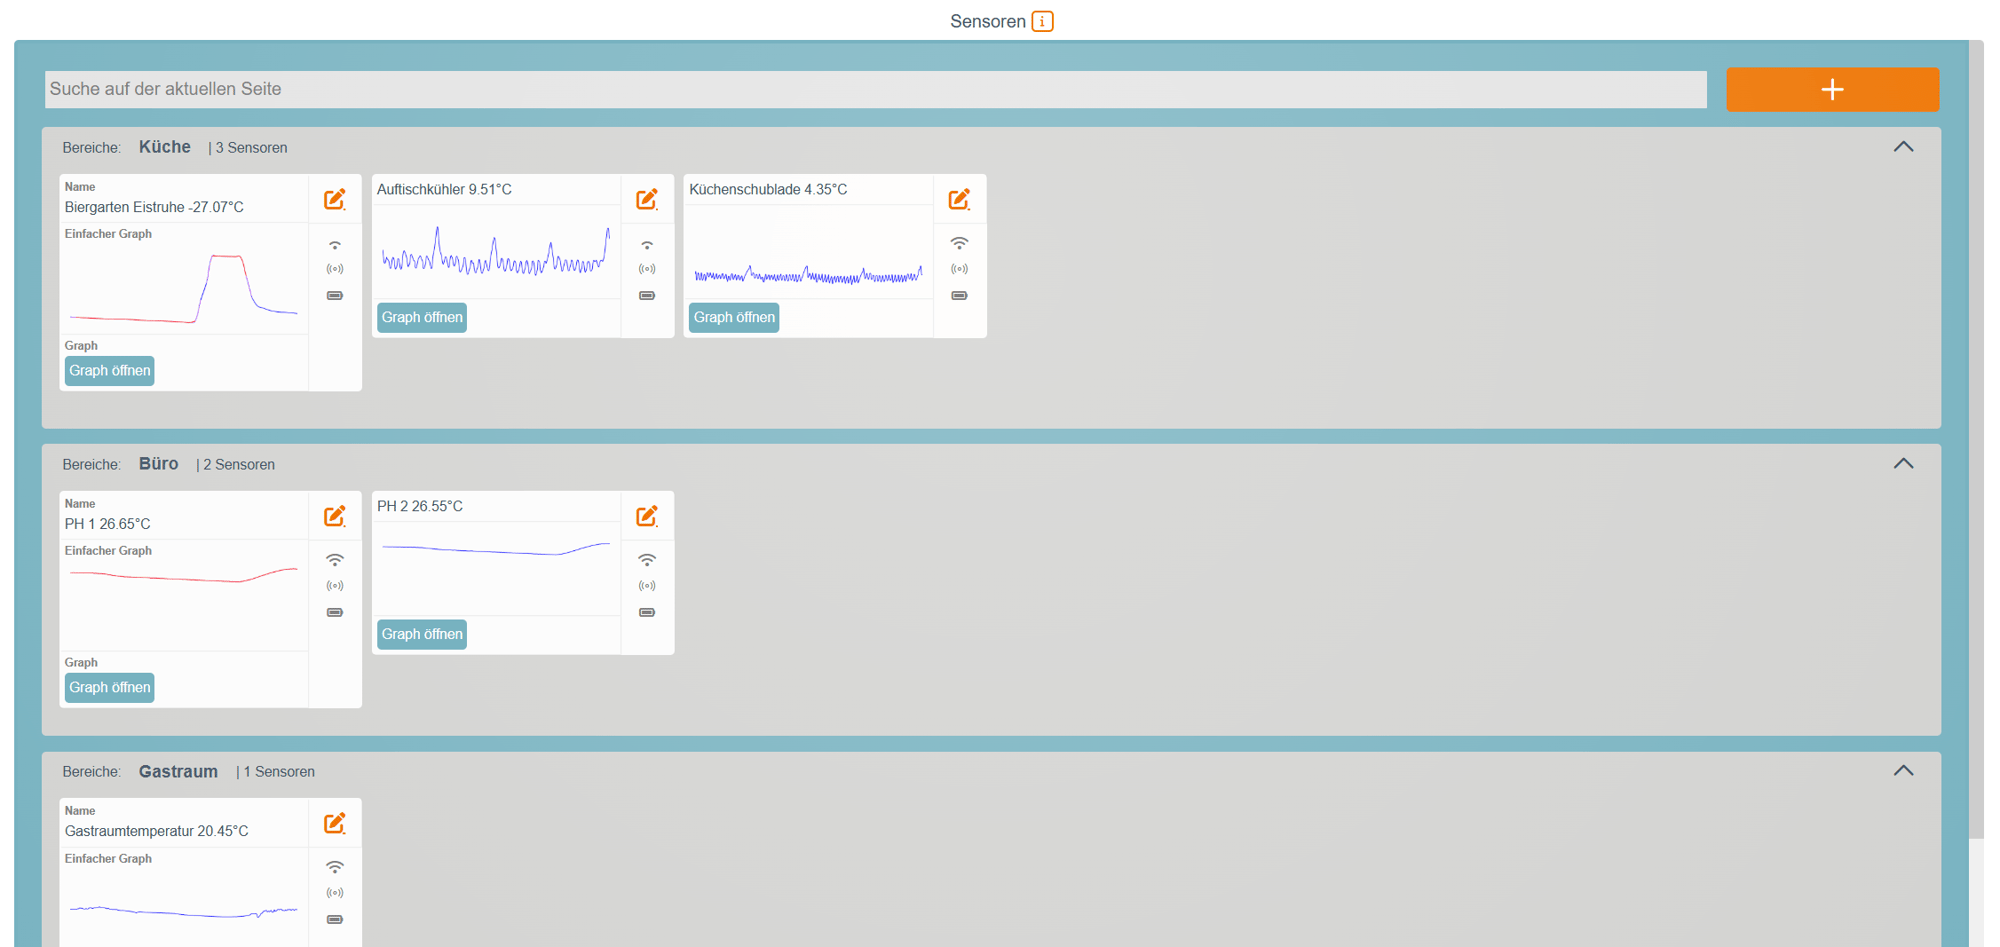2000x947 pixels.
Task: Collapse the Küche area section
Action: 1903,147
